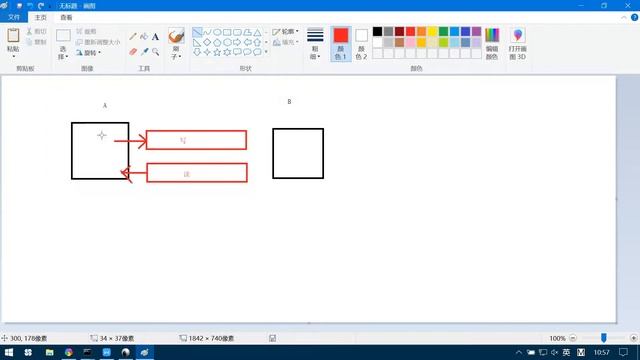This screenshot has width=640, height=360.
Task: Select the Oval callout shape
Action: (247, 52)
